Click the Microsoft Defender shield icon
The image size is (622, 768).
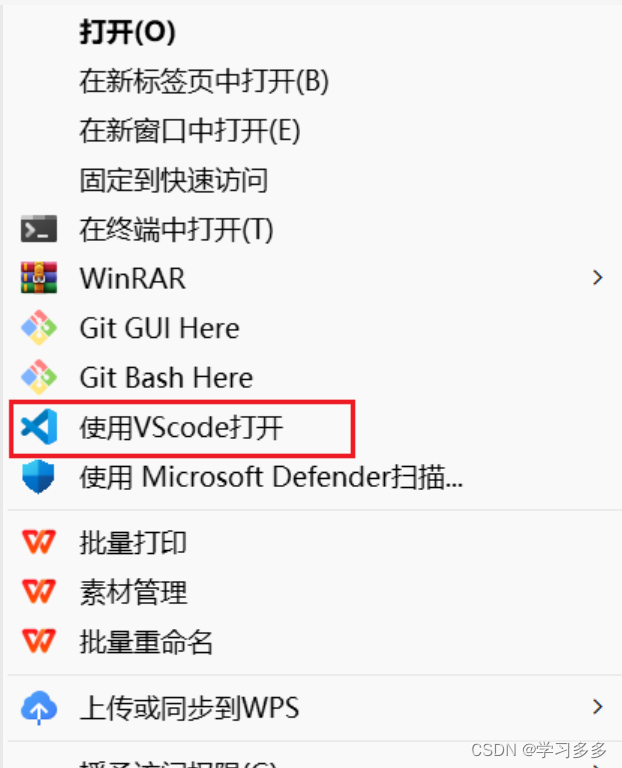[x=38, y=477]
